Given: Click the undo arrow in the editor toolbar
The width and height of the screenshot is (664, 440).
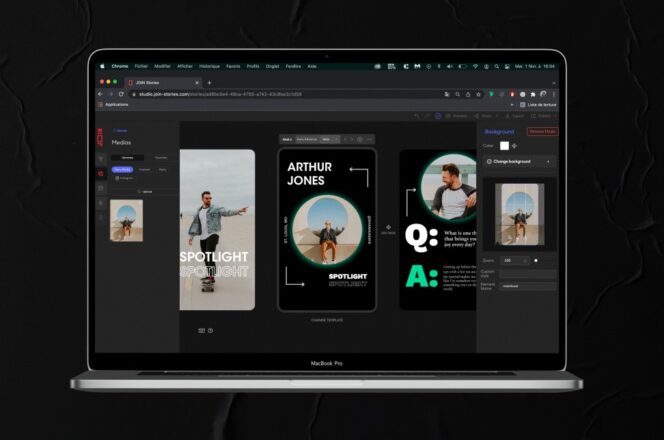Looking at the screenshot, I should coord(416,116).
